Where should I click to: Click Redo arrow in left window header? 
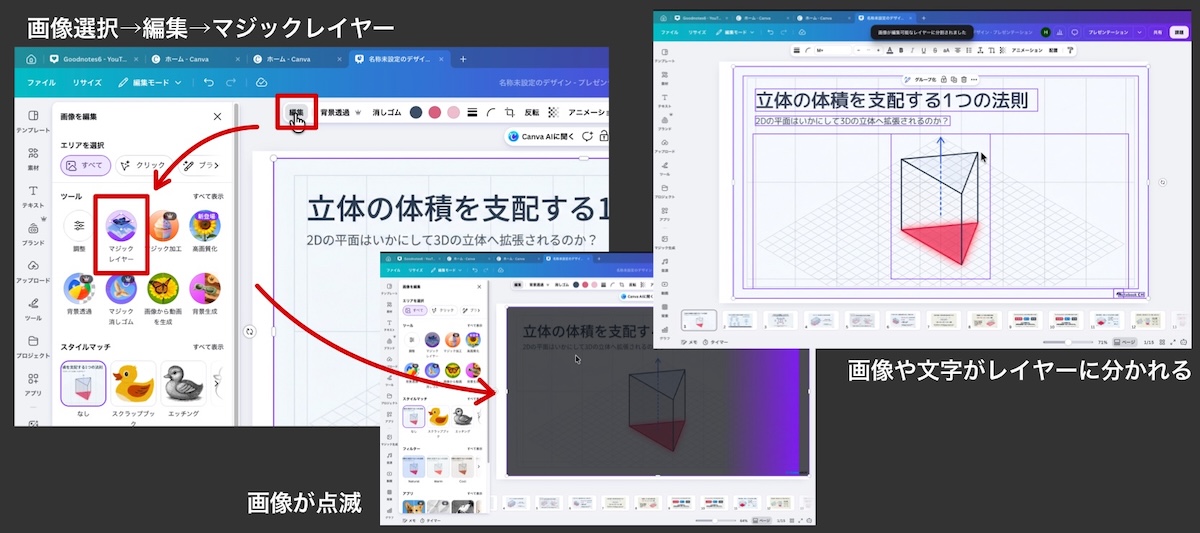pos(232,82)
